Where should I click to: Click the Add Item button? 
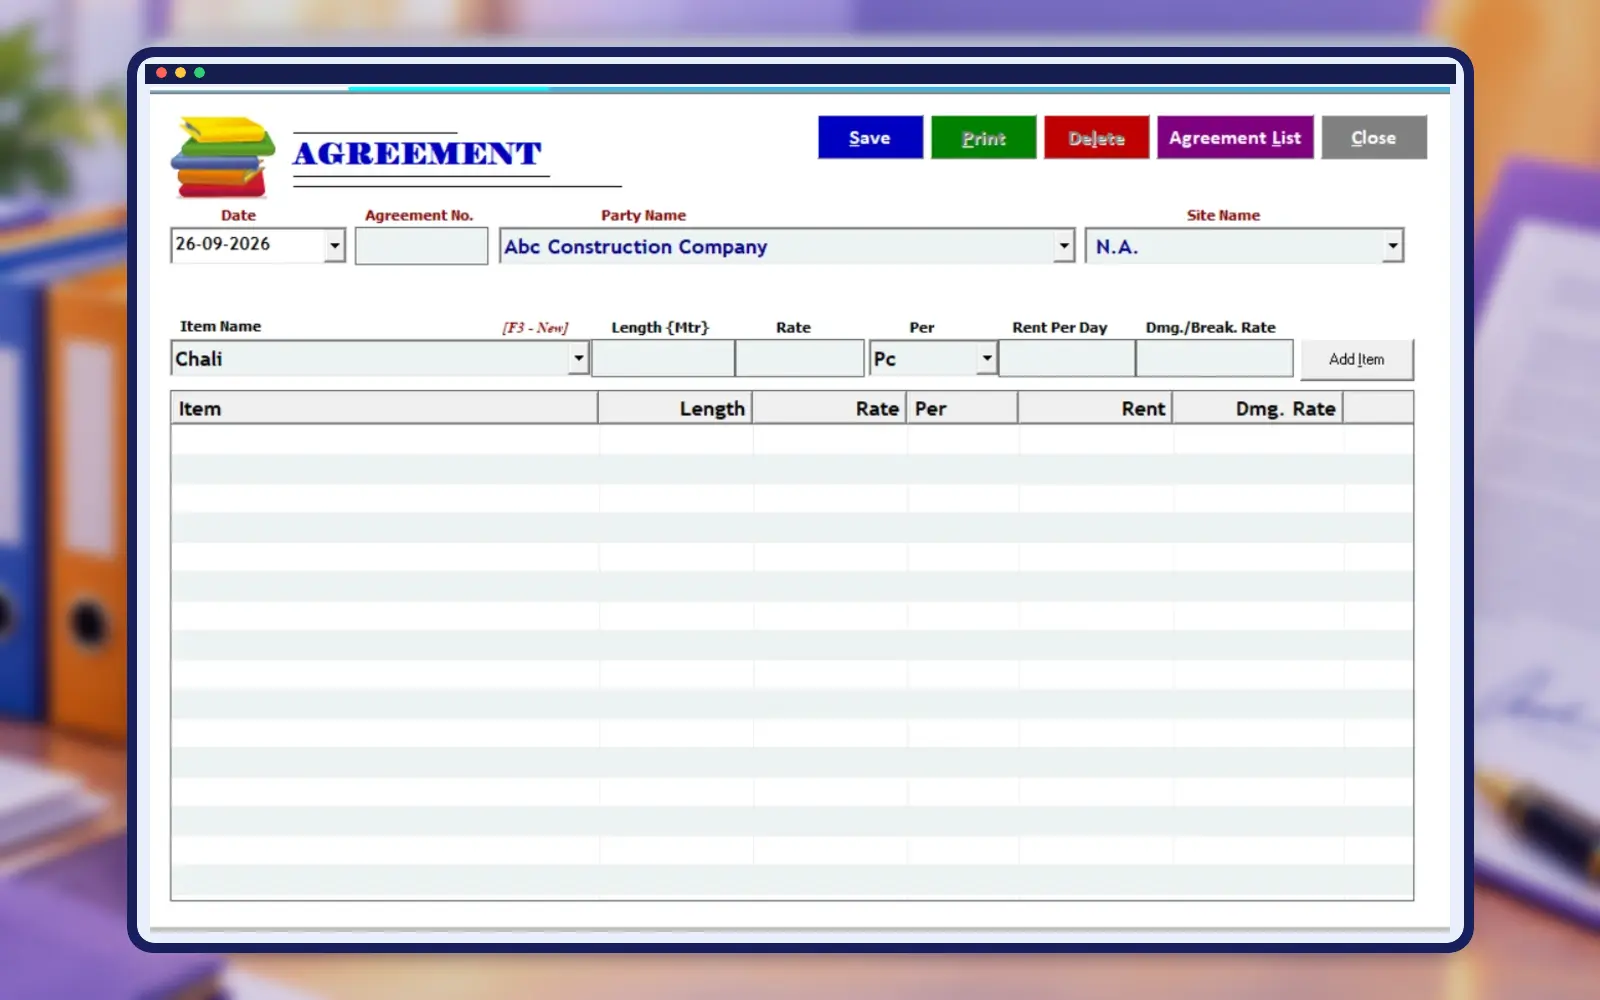[x=1357, y=359]
